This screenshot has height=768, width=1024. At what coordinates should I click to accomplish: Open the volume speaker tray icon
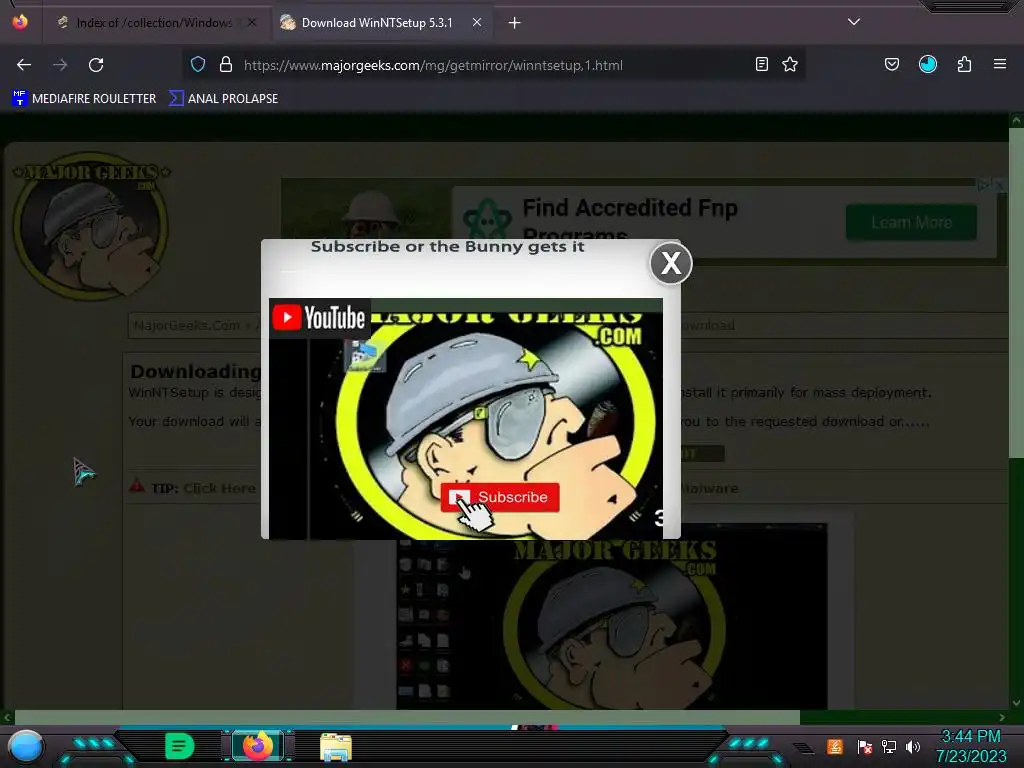pyautogui.click(x=913, y=746)
